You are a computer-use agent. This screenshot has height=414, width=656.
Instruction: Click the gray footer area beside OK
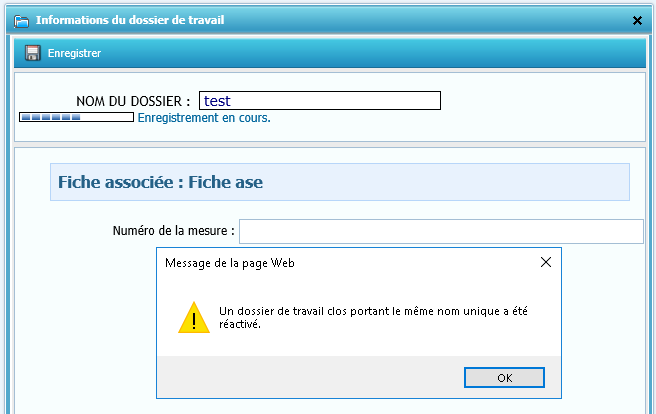click(x=300, y=377)
